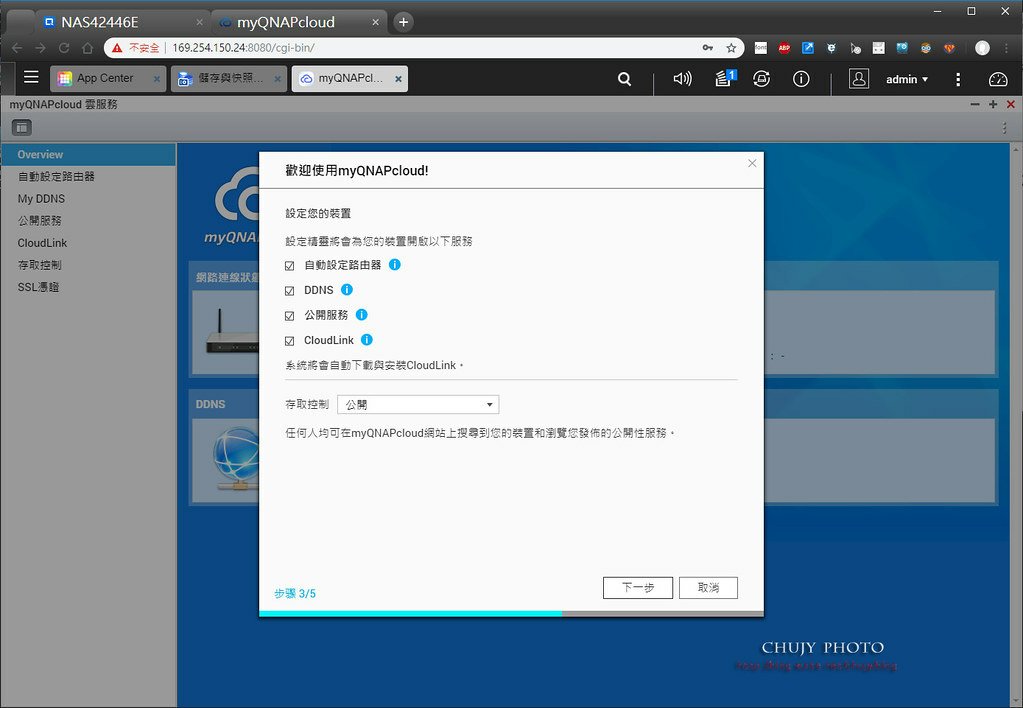Show info for the CloudLink option
Image resolution: width=1023 pixels, height=708 pixels.
pyautogui.click(x=367, y=339)
